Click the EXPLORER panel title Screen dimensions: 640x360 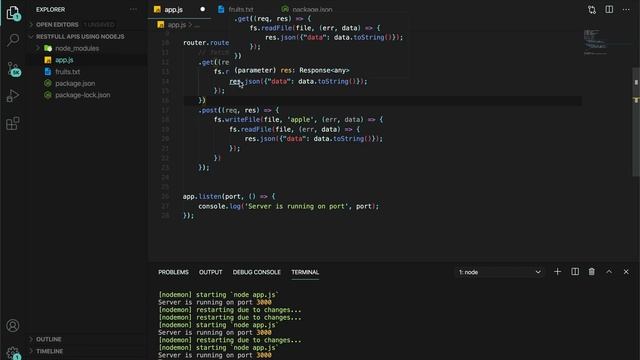click(50, 9)
